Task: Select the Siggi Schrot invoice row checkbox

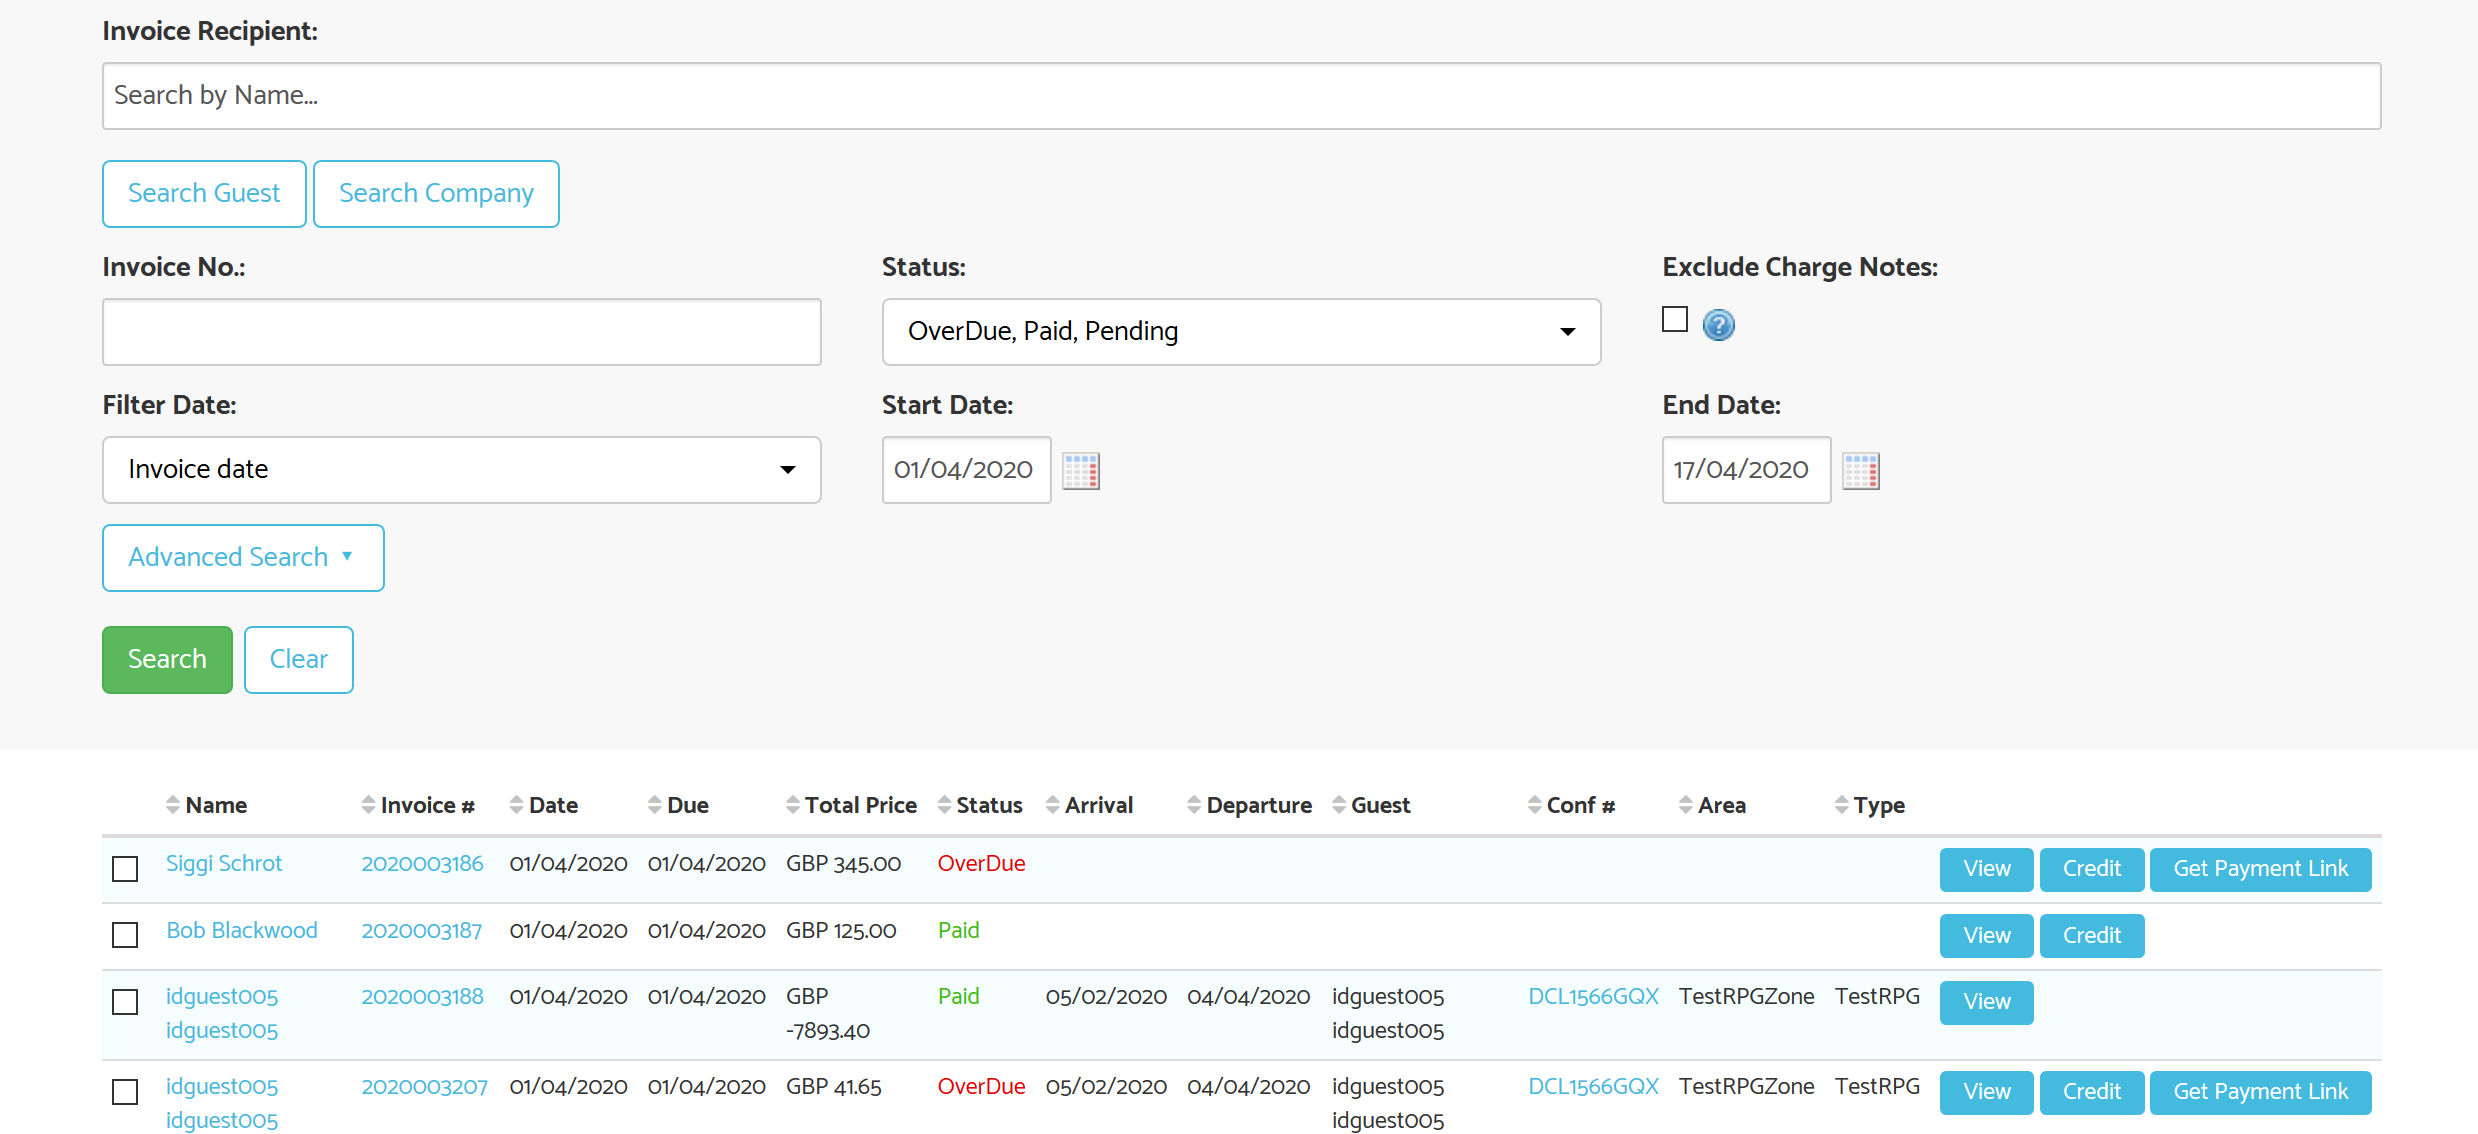Action: pyautogui.click(x=125, y=869)
